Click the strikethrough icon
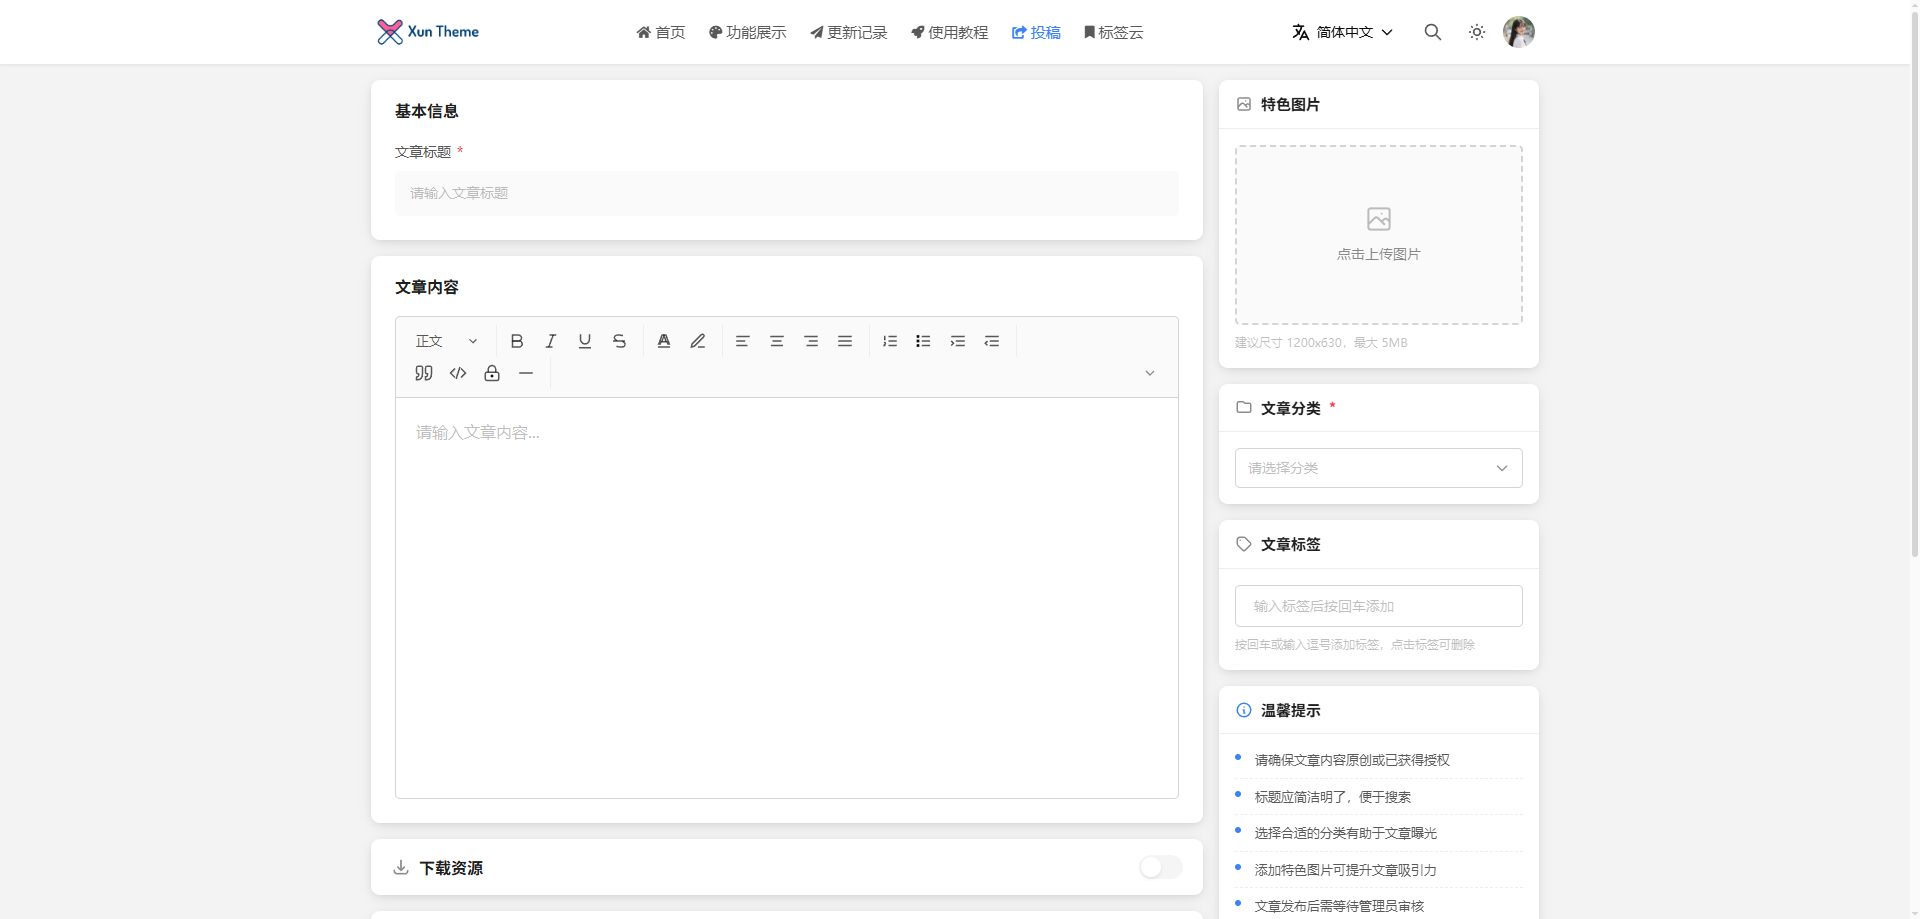The height and width of the screenshot is (919, 1920). (x=619, y=341)
